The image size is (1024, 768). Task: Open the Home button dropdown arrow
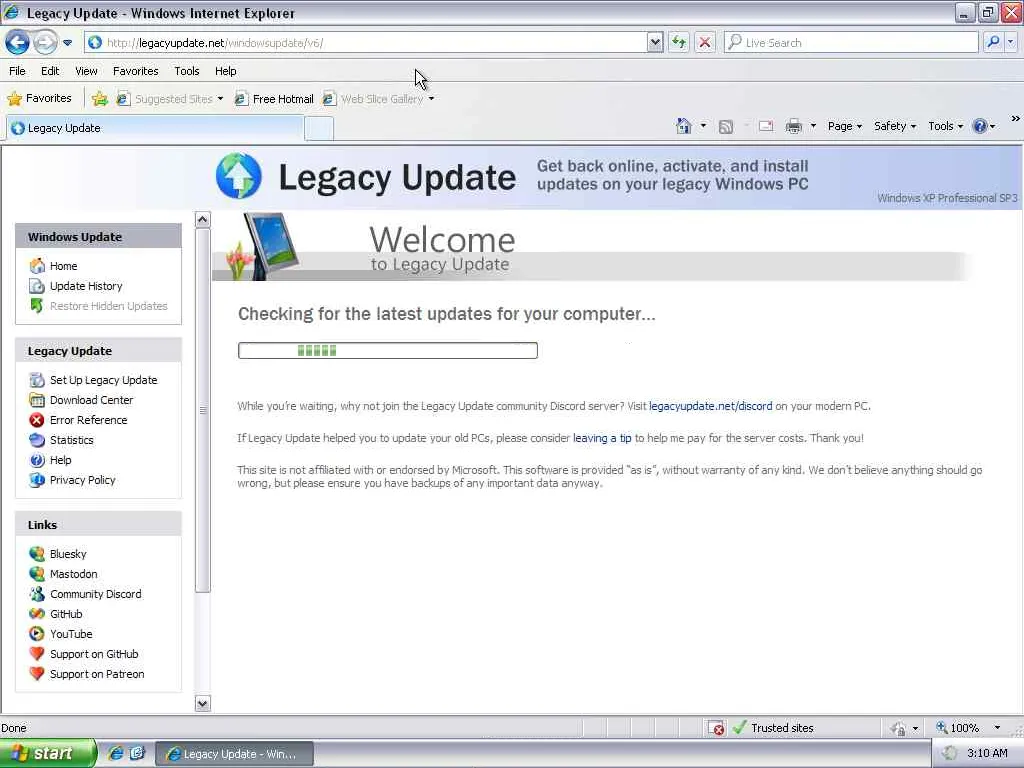(x=703, y=126)
